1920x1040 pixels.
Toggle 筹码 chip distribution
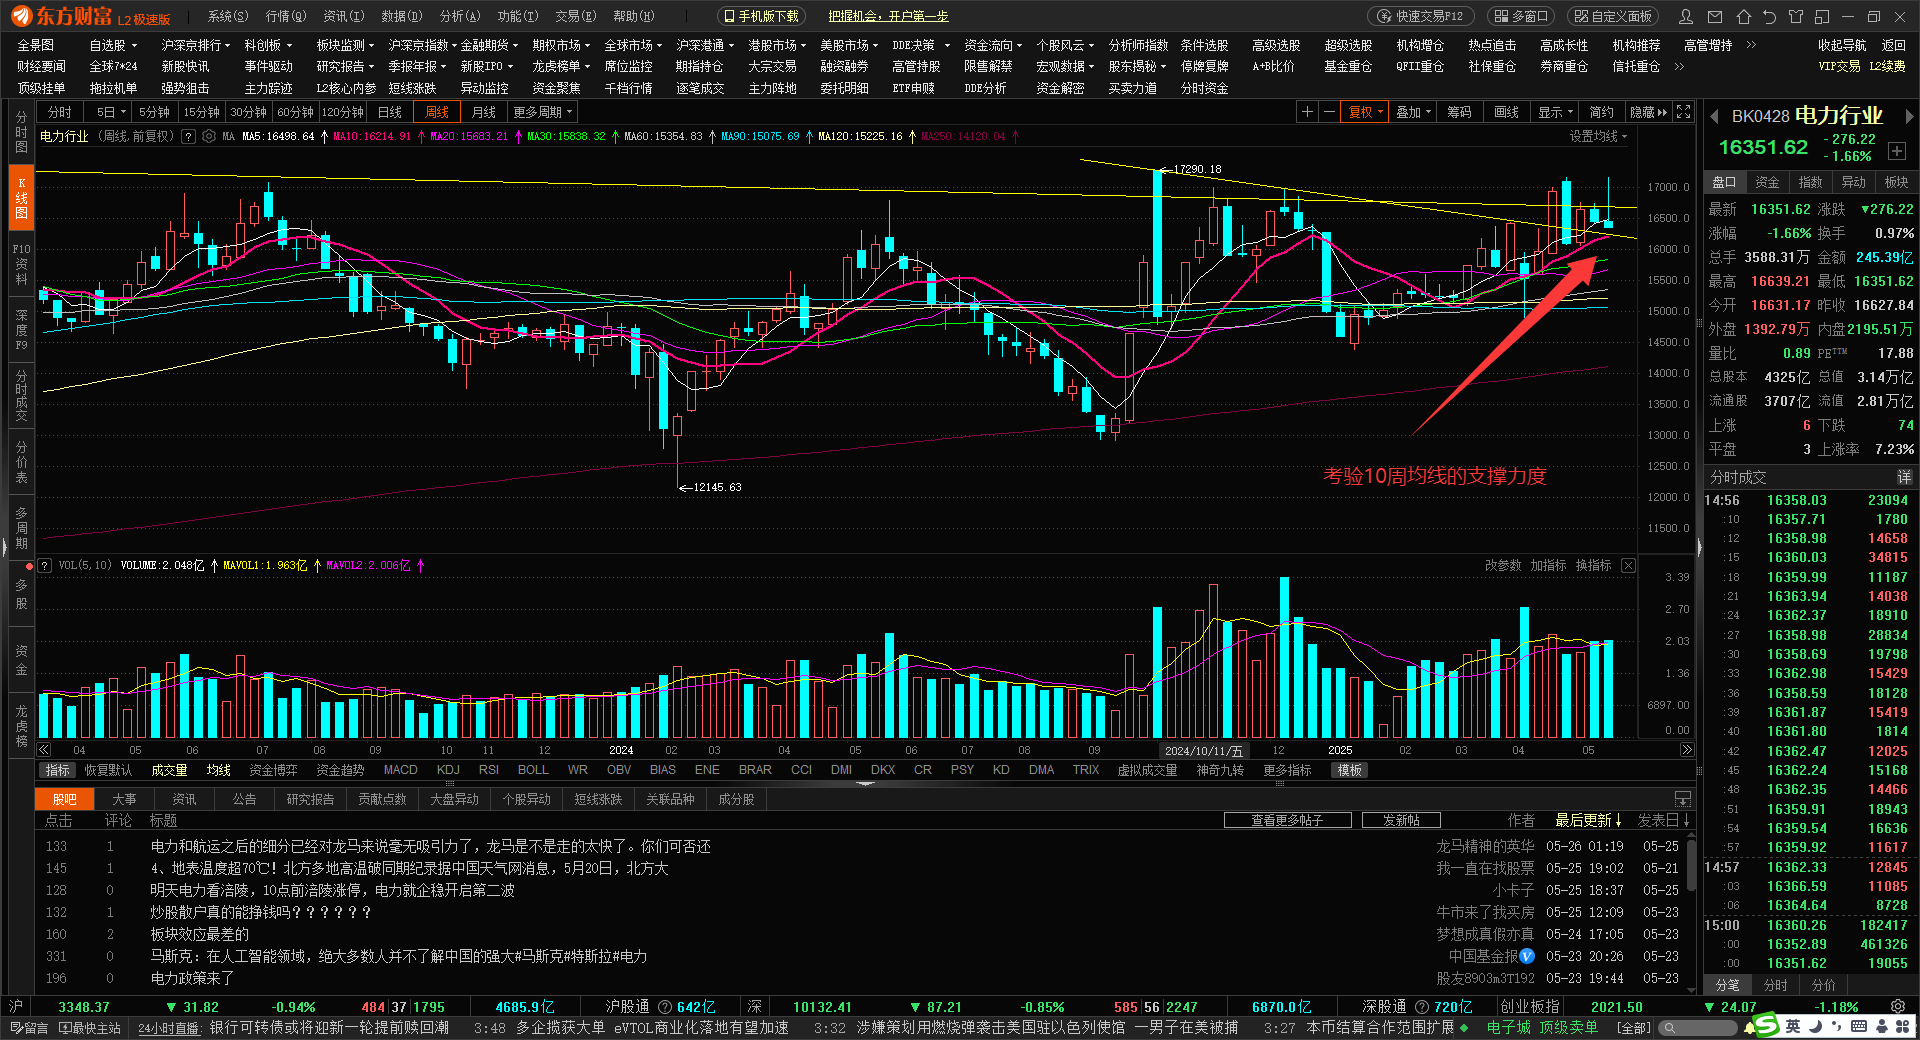1459,112
